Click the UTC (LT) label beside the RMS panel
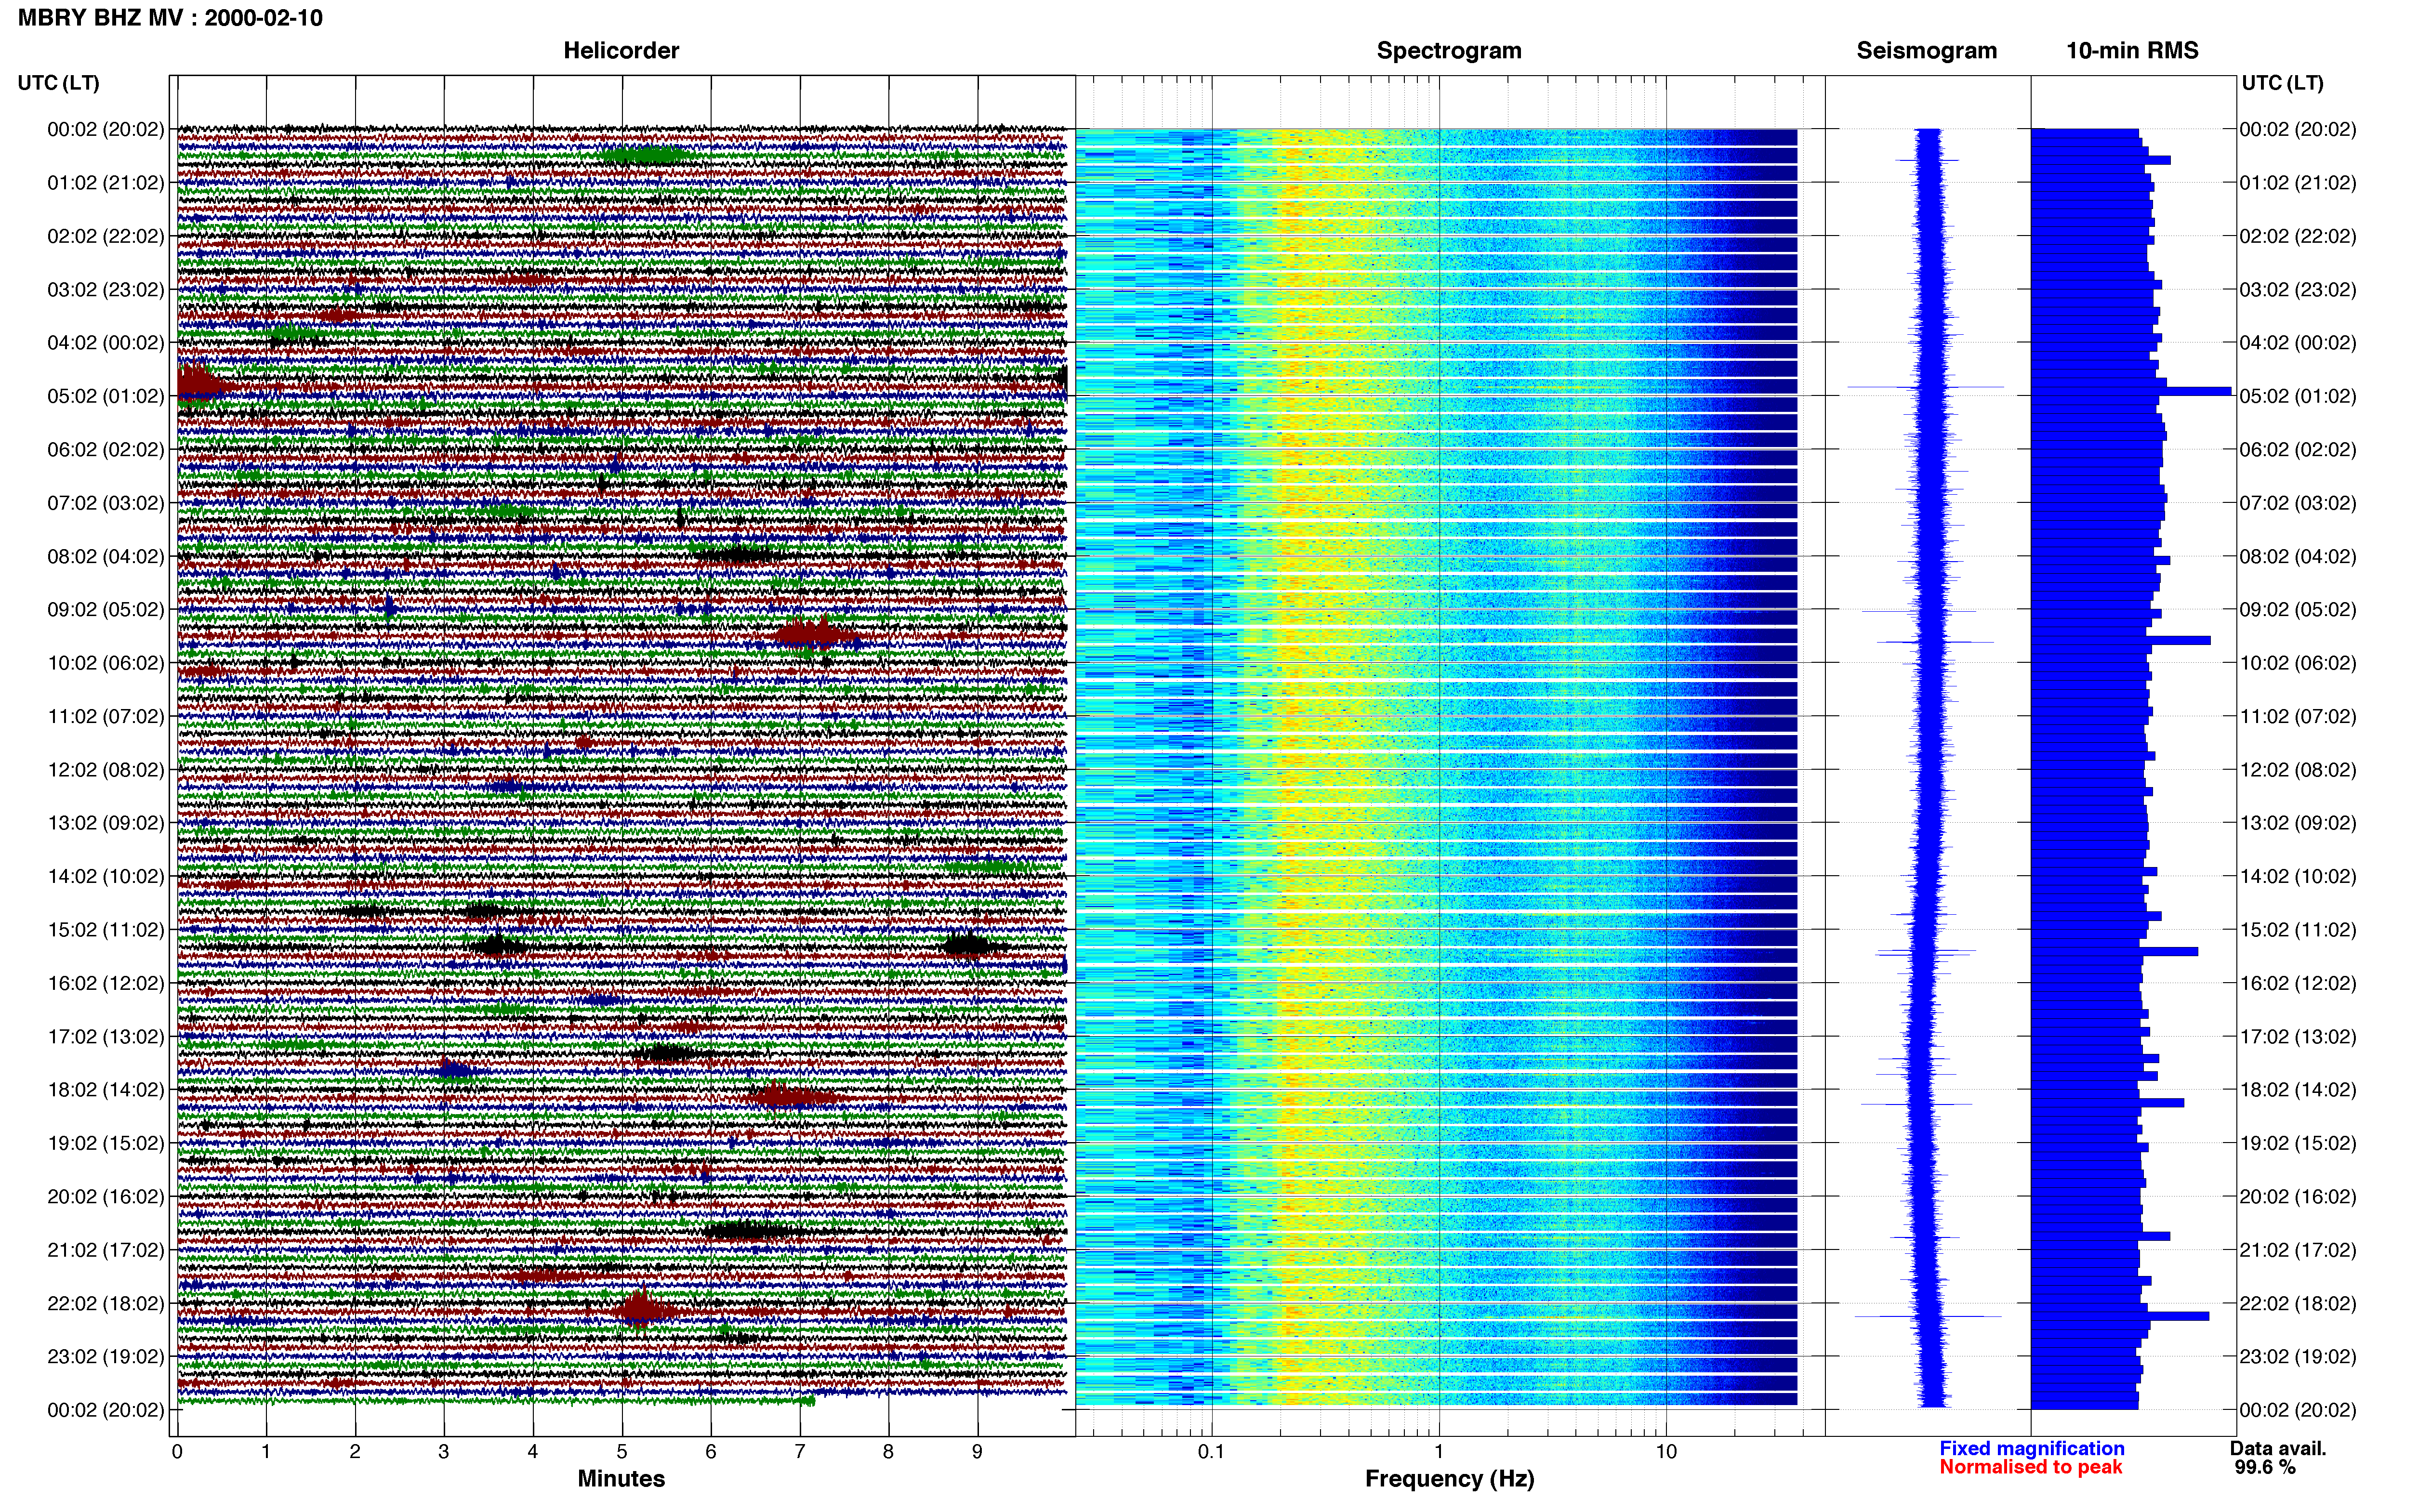The width and height of the screenshot is (2418, 1512). click(x=2282, y=83)
